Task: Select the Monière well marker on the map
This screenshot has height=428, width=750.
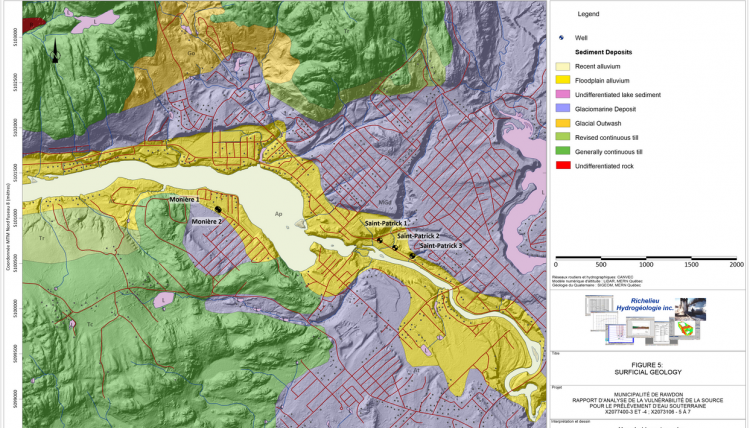Action: click(218, 209)
